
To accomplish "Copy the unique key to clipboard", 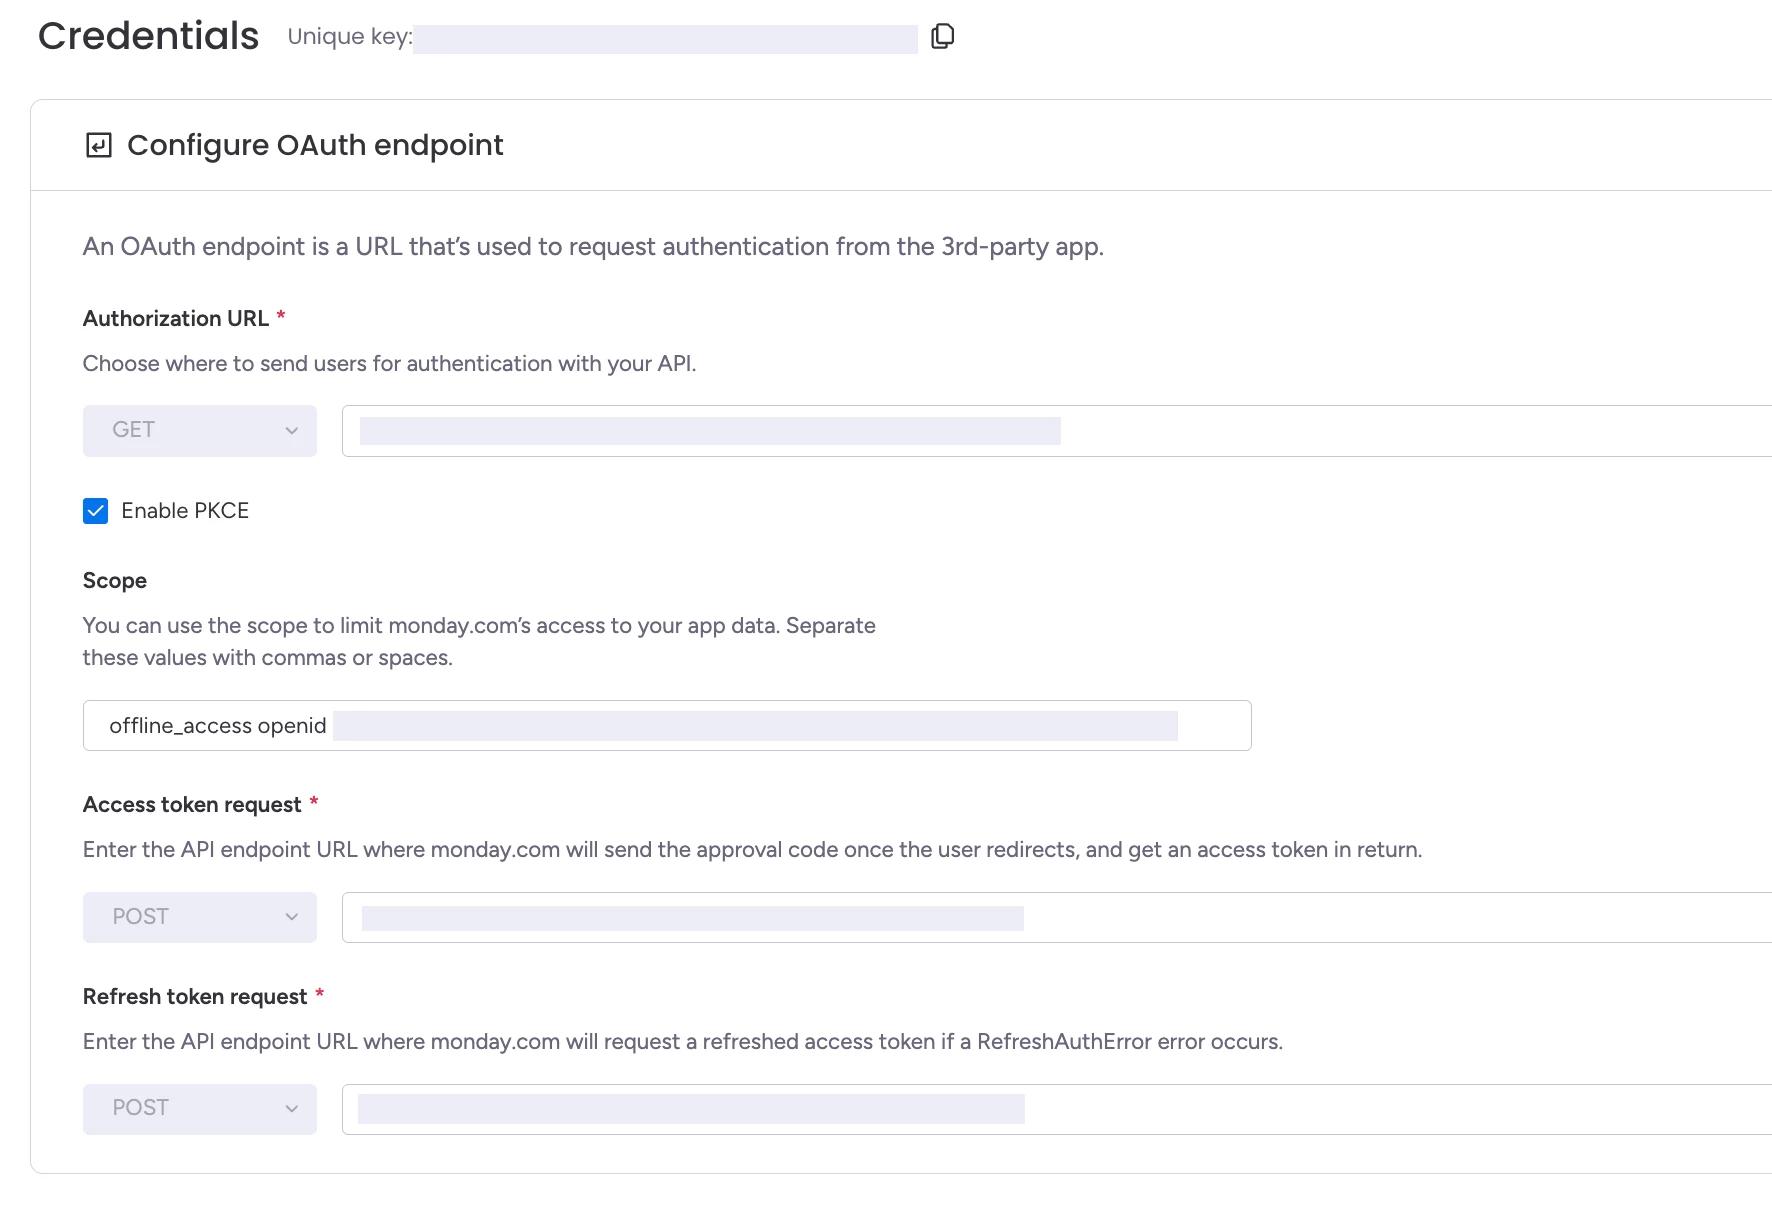I will [x=942, y=37].
